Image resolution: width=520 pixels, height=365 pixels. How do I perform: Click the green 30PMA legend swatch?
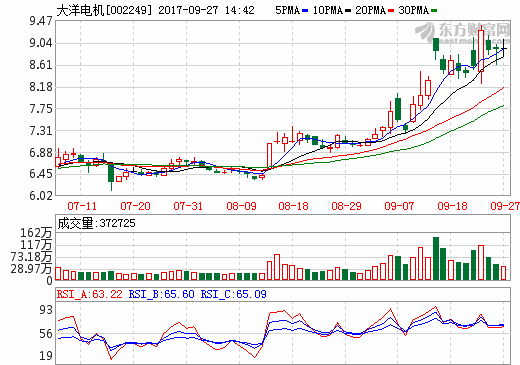pos(434,11)
